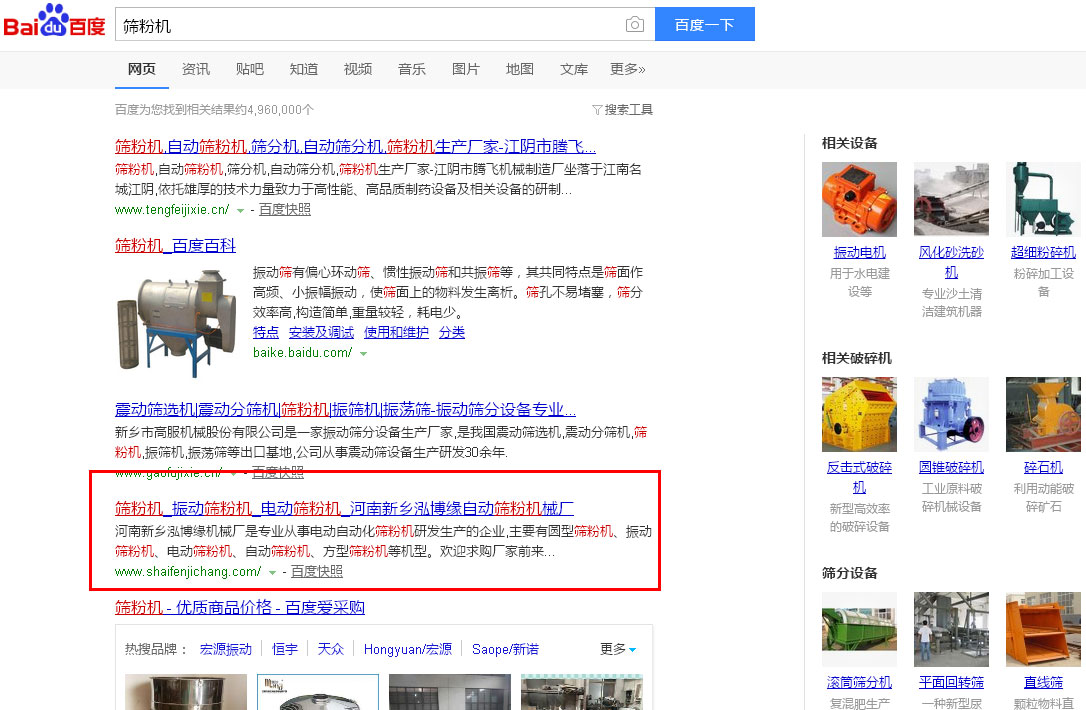Select the 圆锥破碎机 thumbnail
This screenshot has height=710, width=1086.
point(951,414)
